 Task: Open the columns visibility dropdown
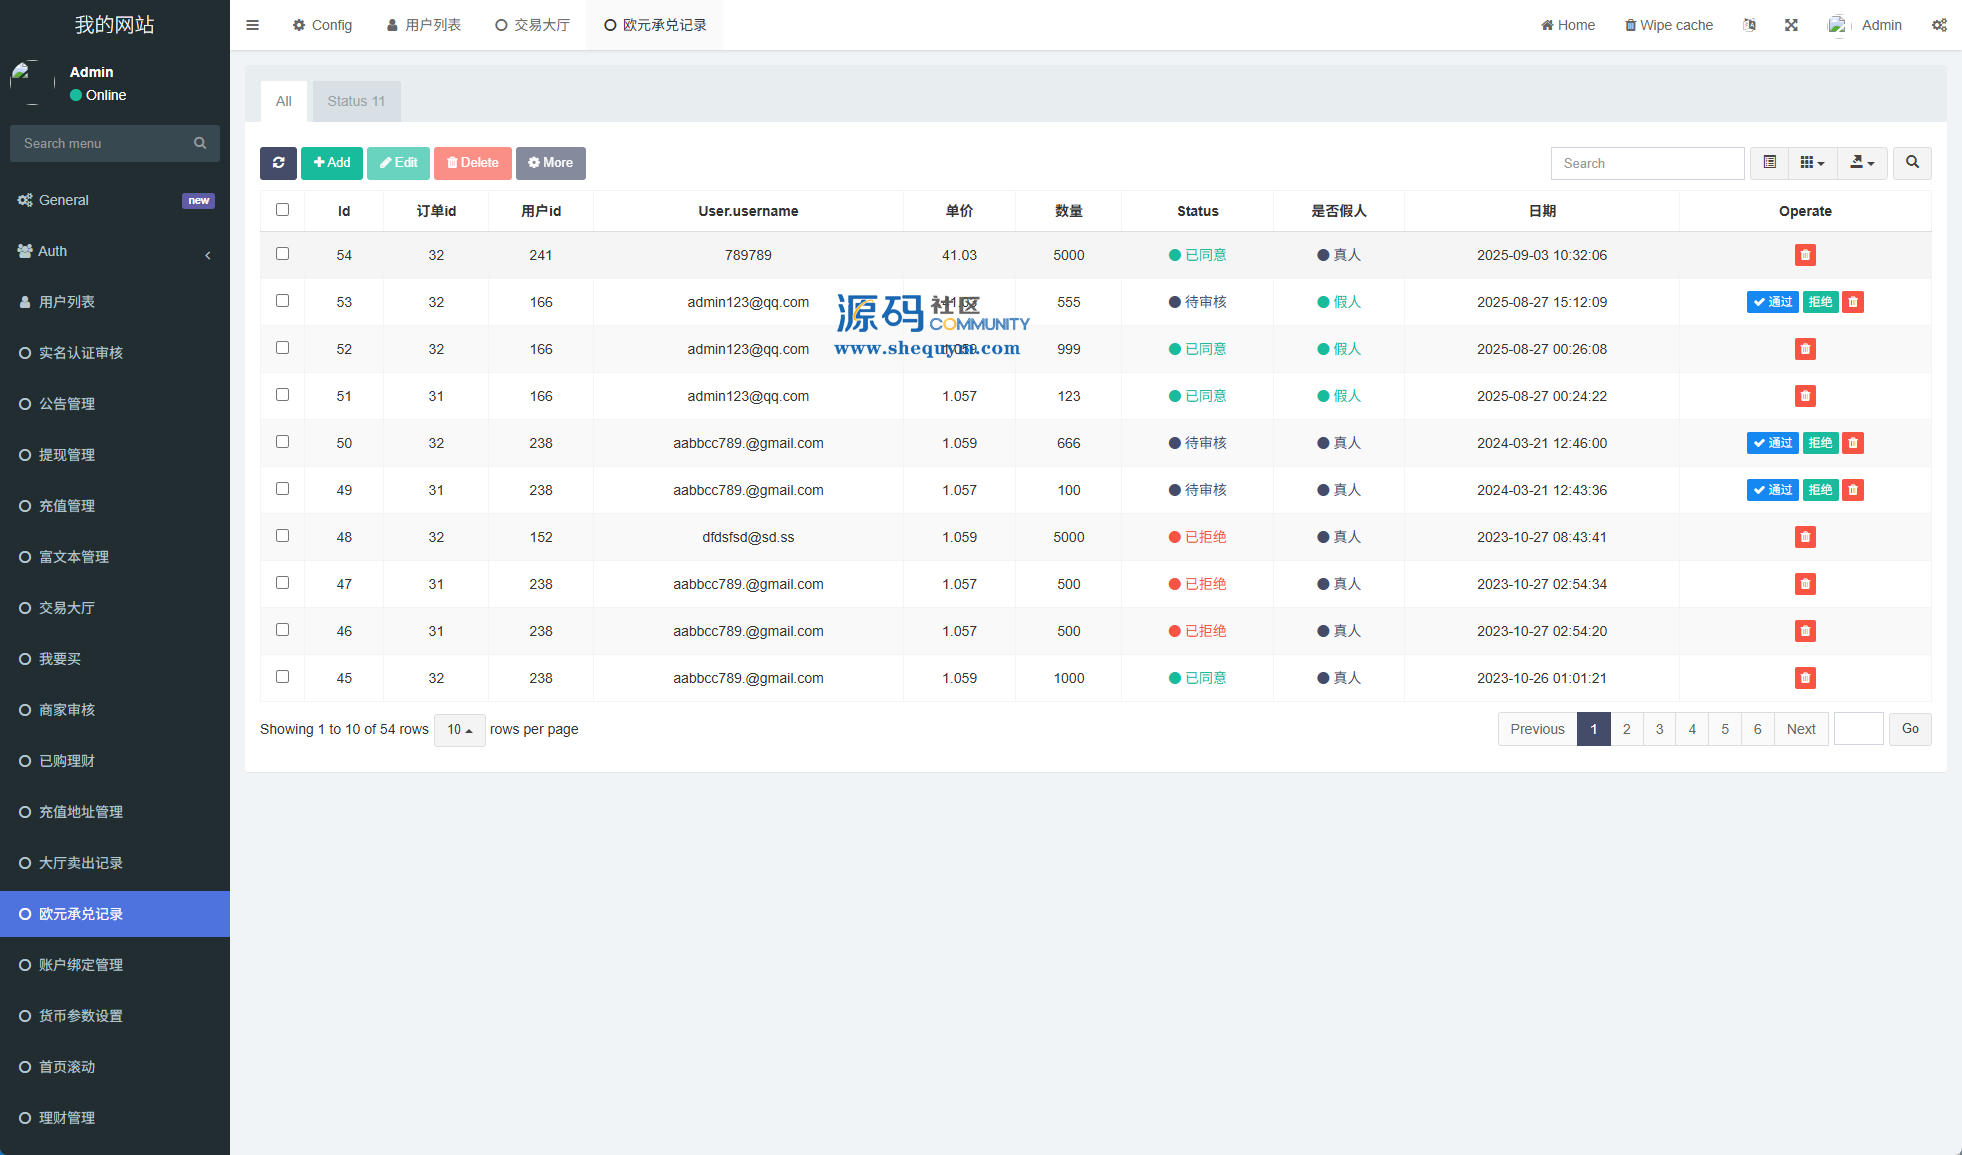pos(1812,163)
